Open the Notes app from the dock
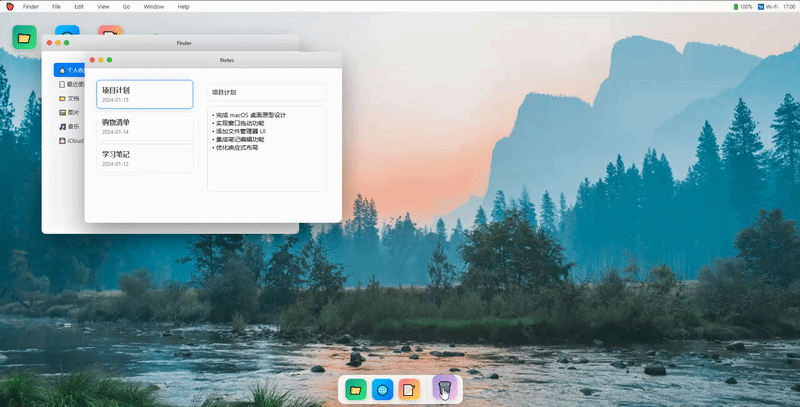The image size is (800, 407). click(x=408, y=388)
